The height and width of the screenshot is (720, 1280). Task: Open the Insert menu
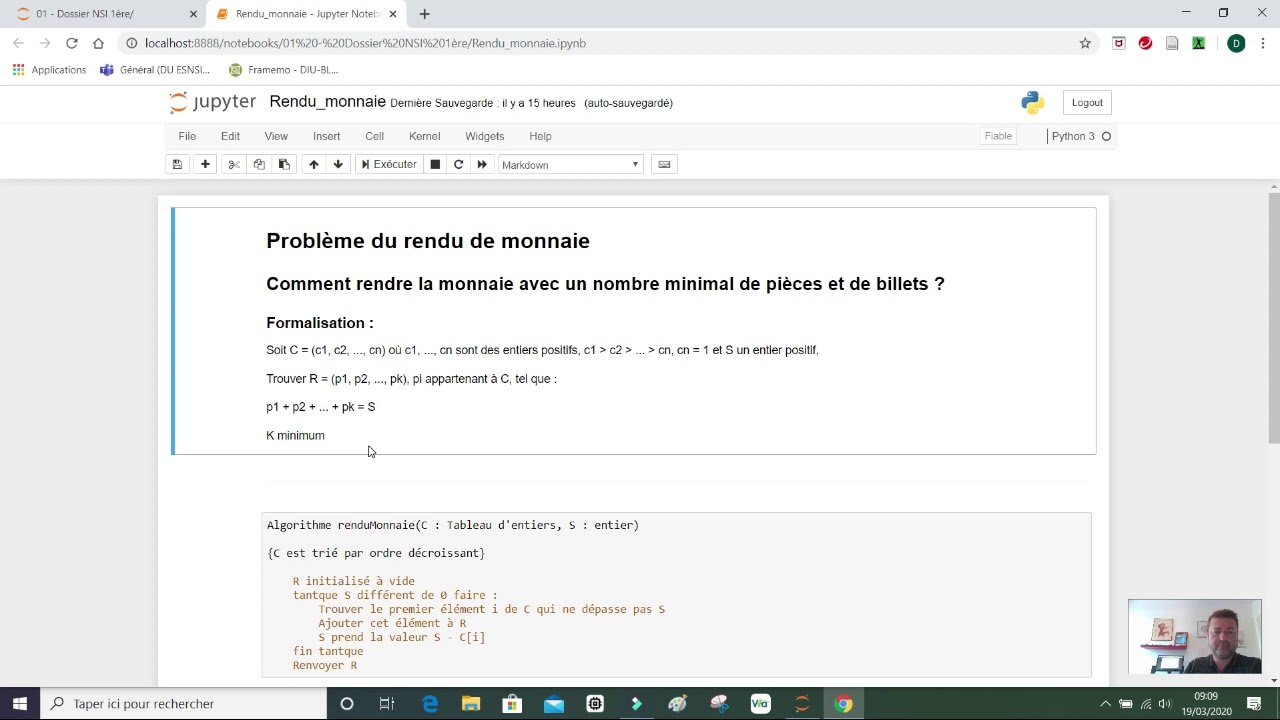326,136
